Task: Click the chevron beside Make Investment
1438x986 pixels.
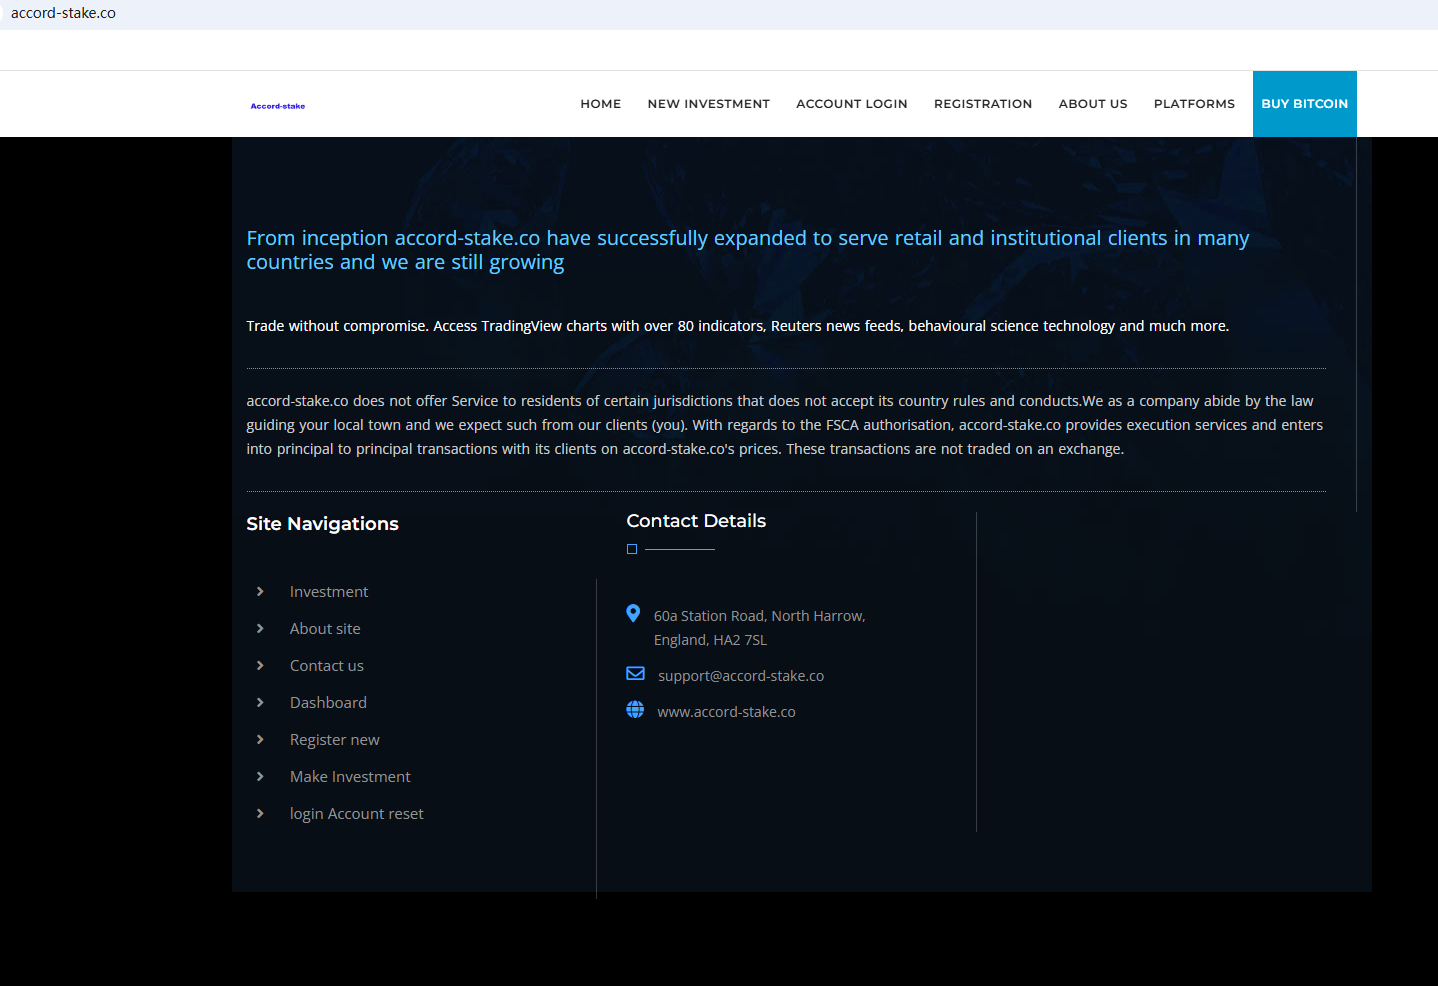Action: coord(260,776)
